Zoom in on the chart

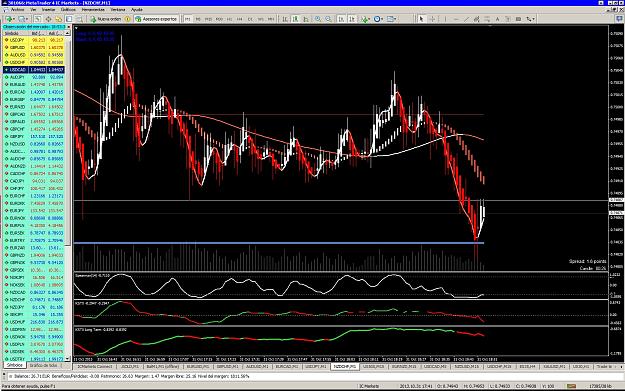(x=318, y=19)
